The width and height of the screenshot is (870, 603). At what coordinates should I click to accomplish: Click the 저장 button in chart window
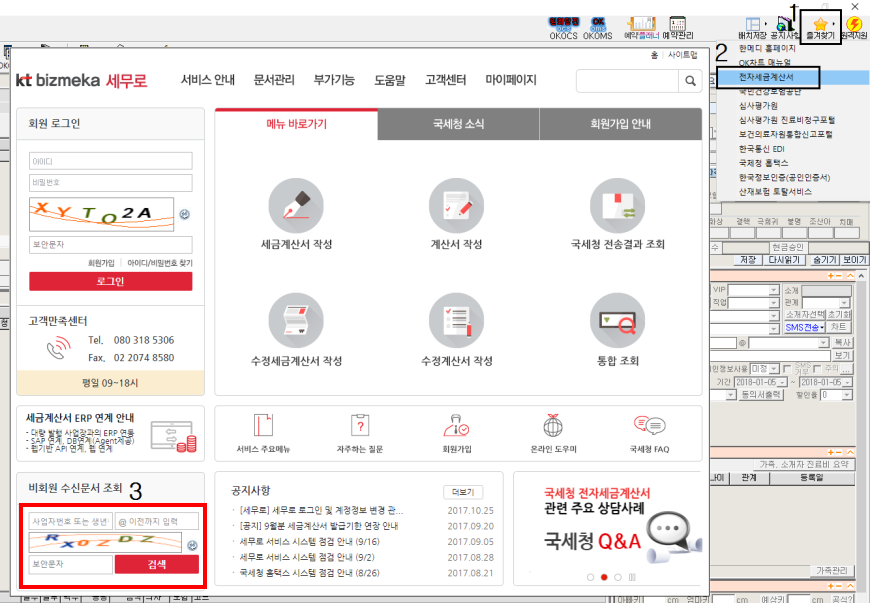747,260
